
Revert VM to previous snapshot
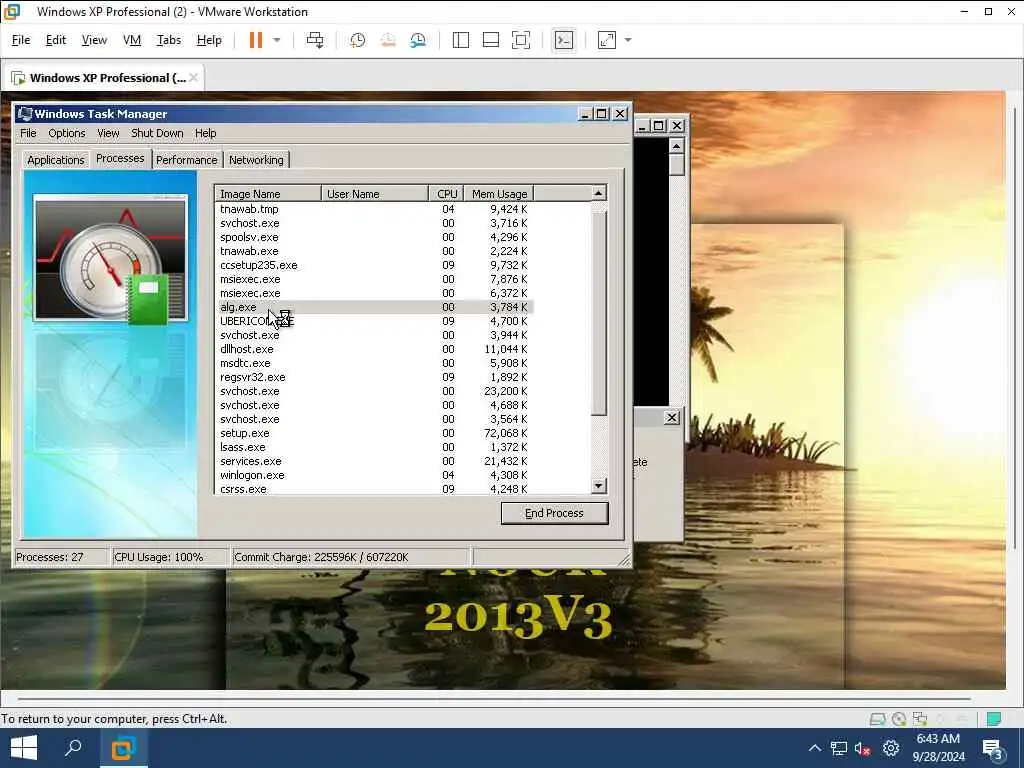[388, 40]
